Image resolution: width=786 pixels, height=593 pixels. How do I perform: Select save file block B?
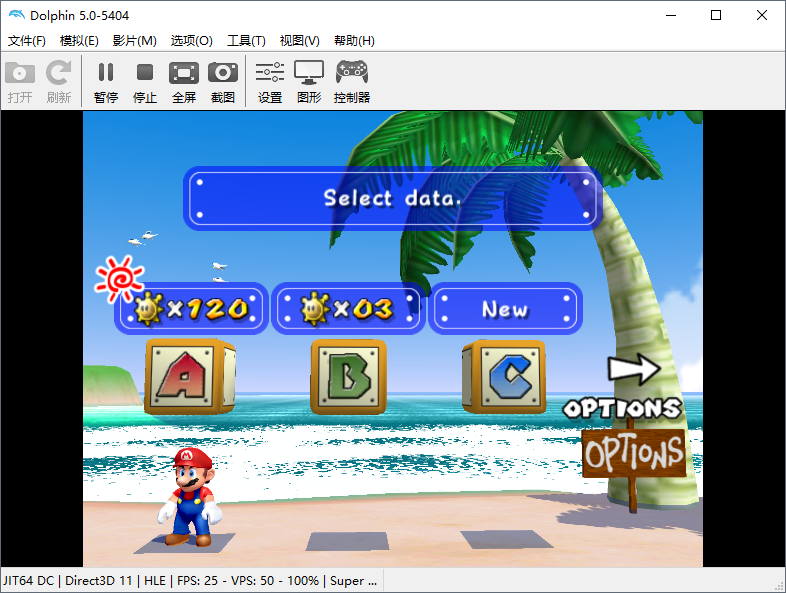[349, 377]
